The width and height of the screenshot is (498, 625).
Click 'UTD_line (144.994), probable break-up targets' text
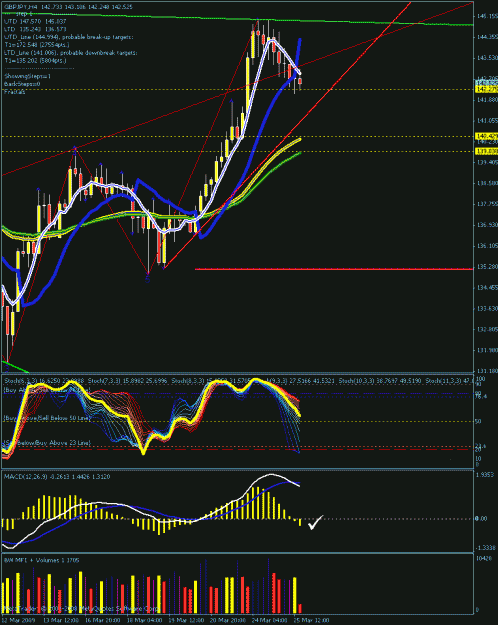pos(69,37)
